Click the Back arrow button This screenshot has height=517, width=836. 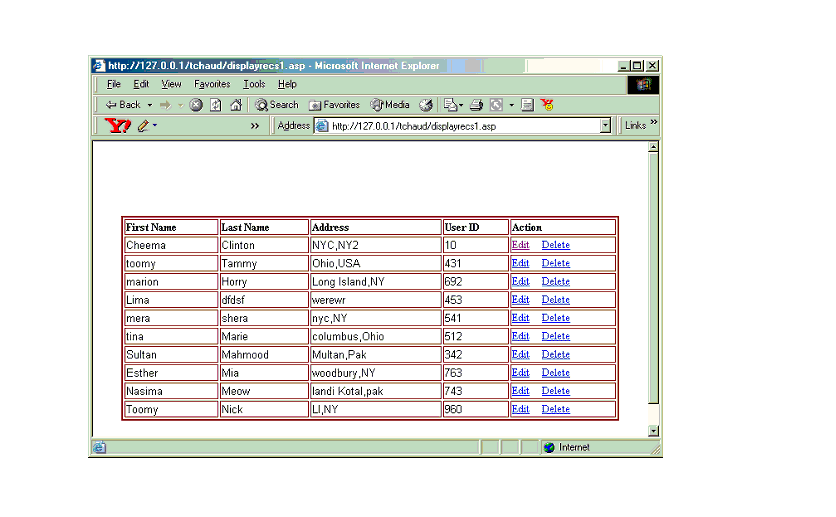tap(123, 105)
